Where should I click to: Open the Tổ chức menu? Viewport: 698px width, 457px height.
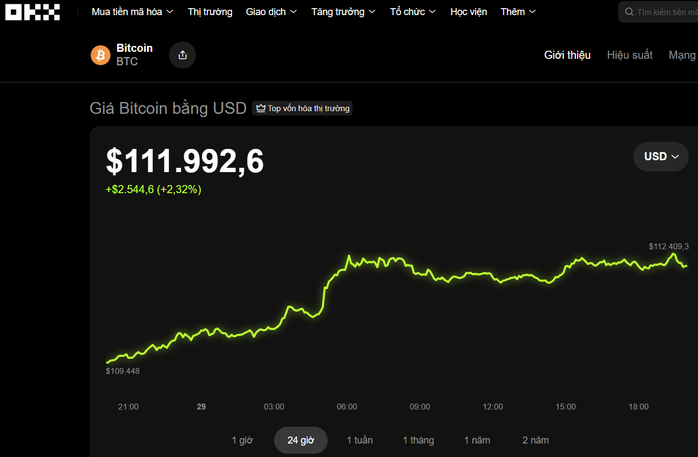click(x=413, y=12)
